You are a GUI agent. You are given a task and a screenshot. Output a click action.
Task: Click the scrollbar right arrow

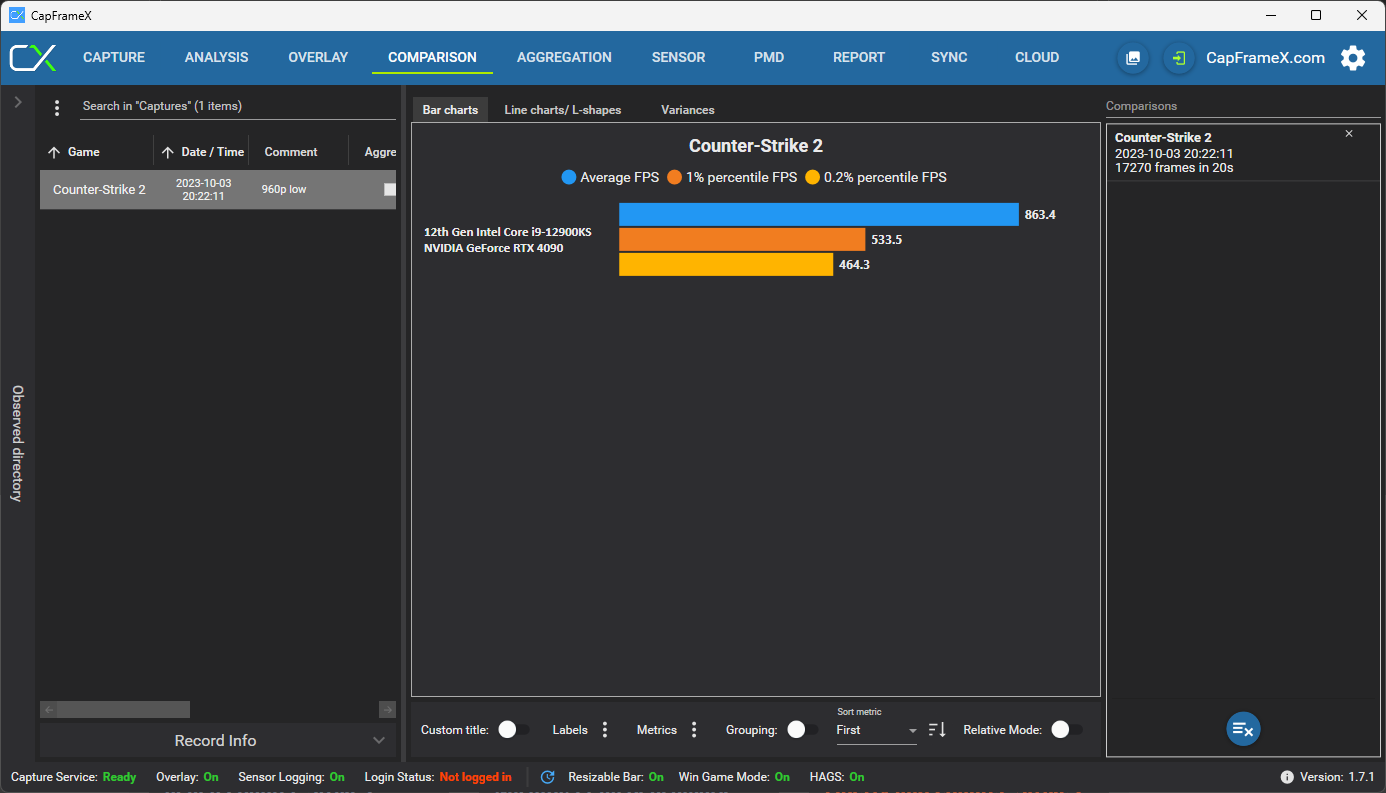[x=388, y=709]
